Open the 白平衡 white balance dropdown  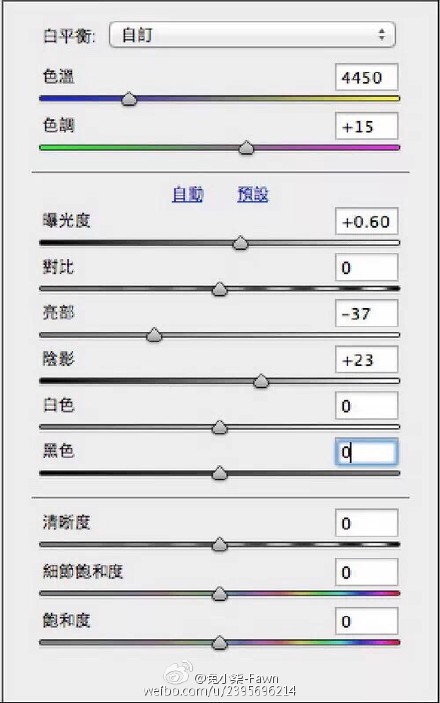tap(252, 35)
